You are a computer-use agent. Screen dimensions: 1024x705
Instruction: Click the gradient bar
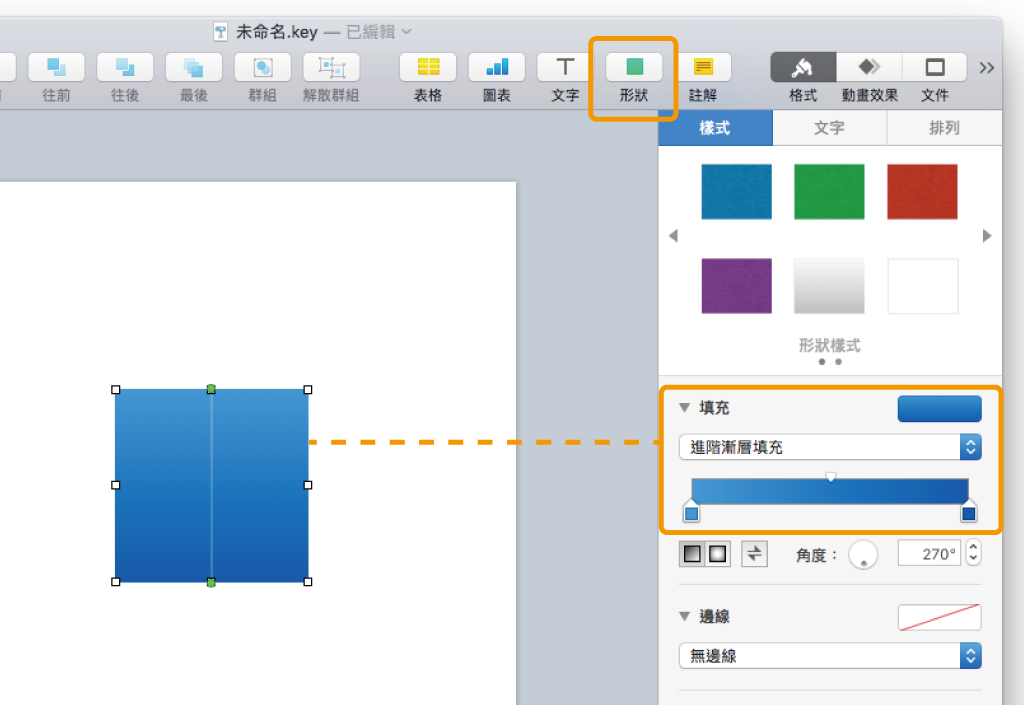pyautogui.click(x=830, y=491)
